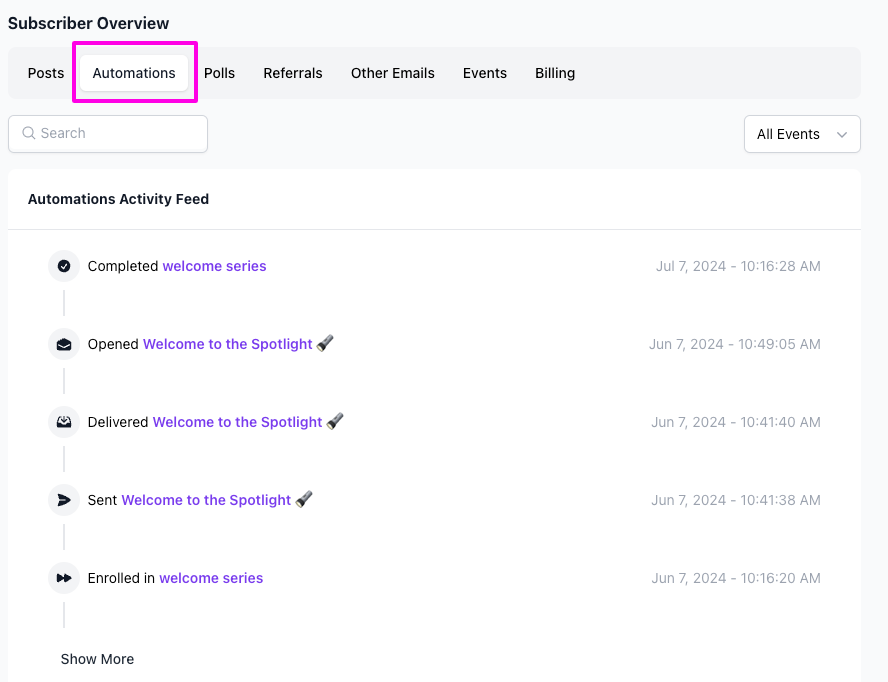Open welcome series link in Completed row

[x=214, y=266]
